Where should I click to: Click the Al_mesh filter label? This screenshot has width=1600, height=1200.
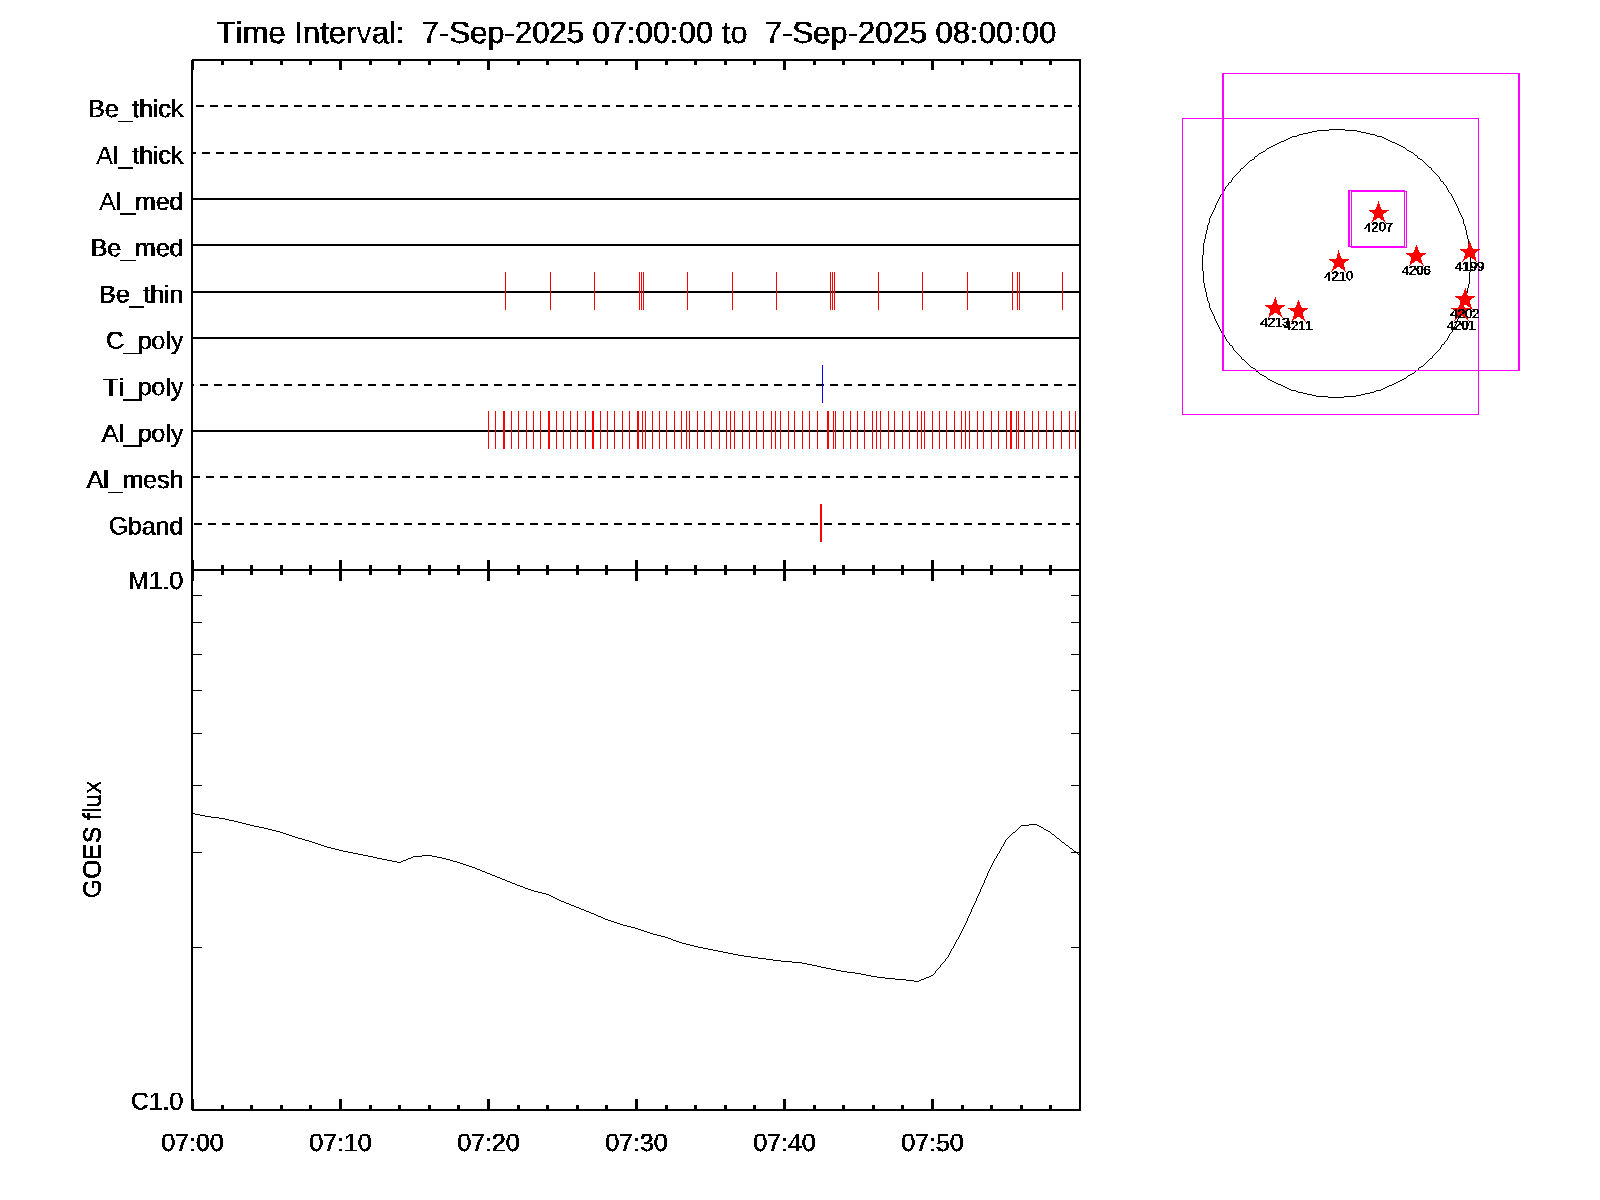pyautogui.click(x=135, y=480)
